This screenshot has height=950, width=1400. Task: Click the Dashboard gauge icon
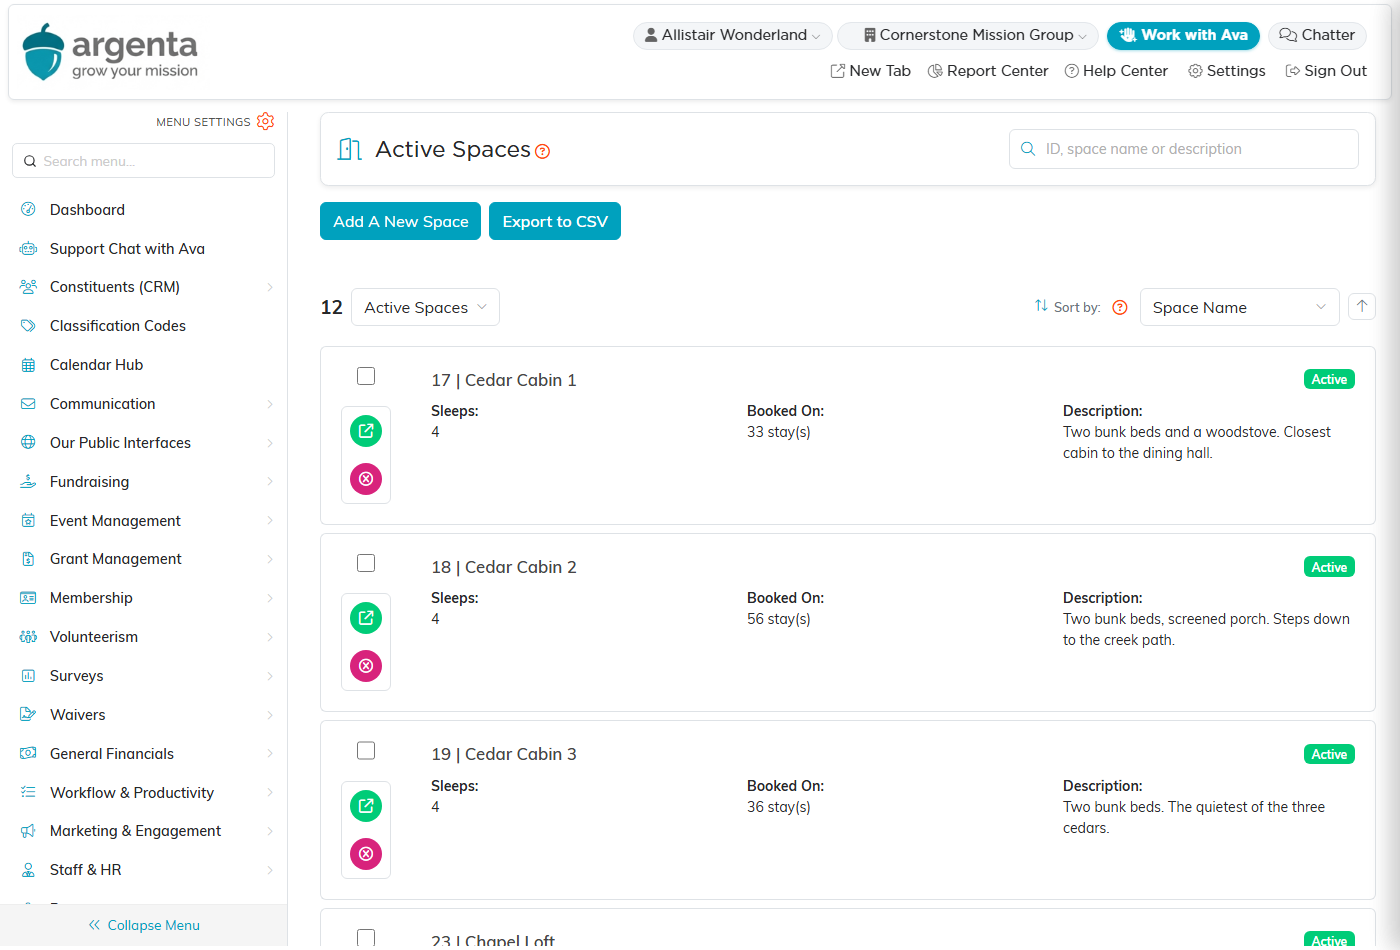(x=28, y=210)
